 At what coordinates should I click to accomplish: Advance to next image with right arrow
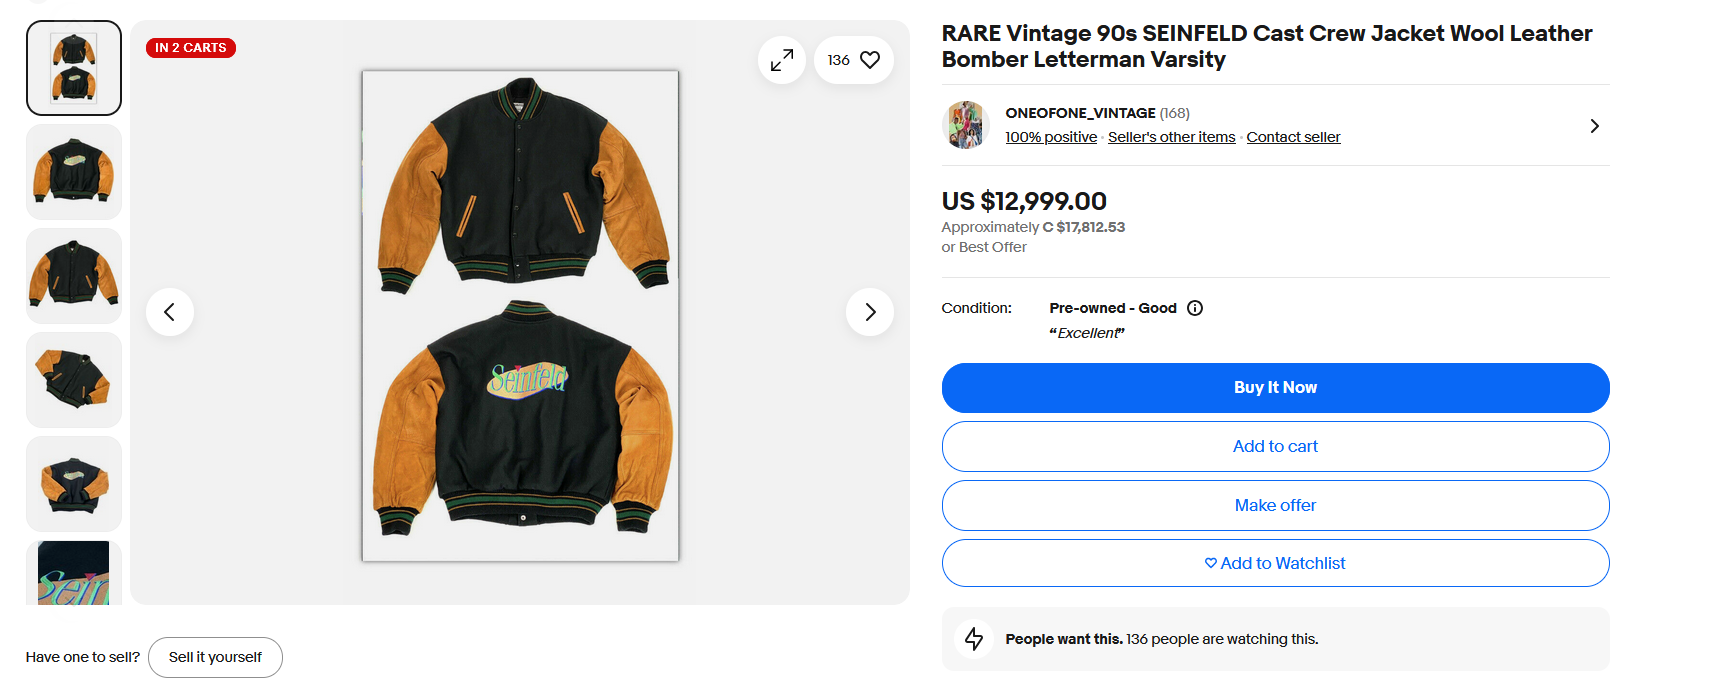[x=870, y=312]
